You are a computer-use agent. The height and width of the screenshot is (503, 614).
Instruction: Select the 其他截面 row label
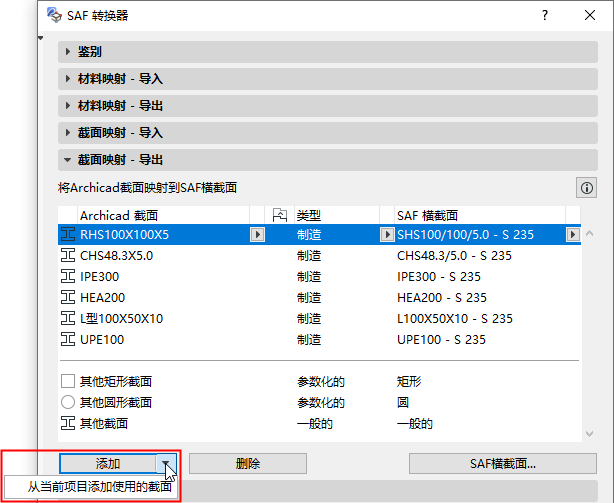tap(104, 423)
